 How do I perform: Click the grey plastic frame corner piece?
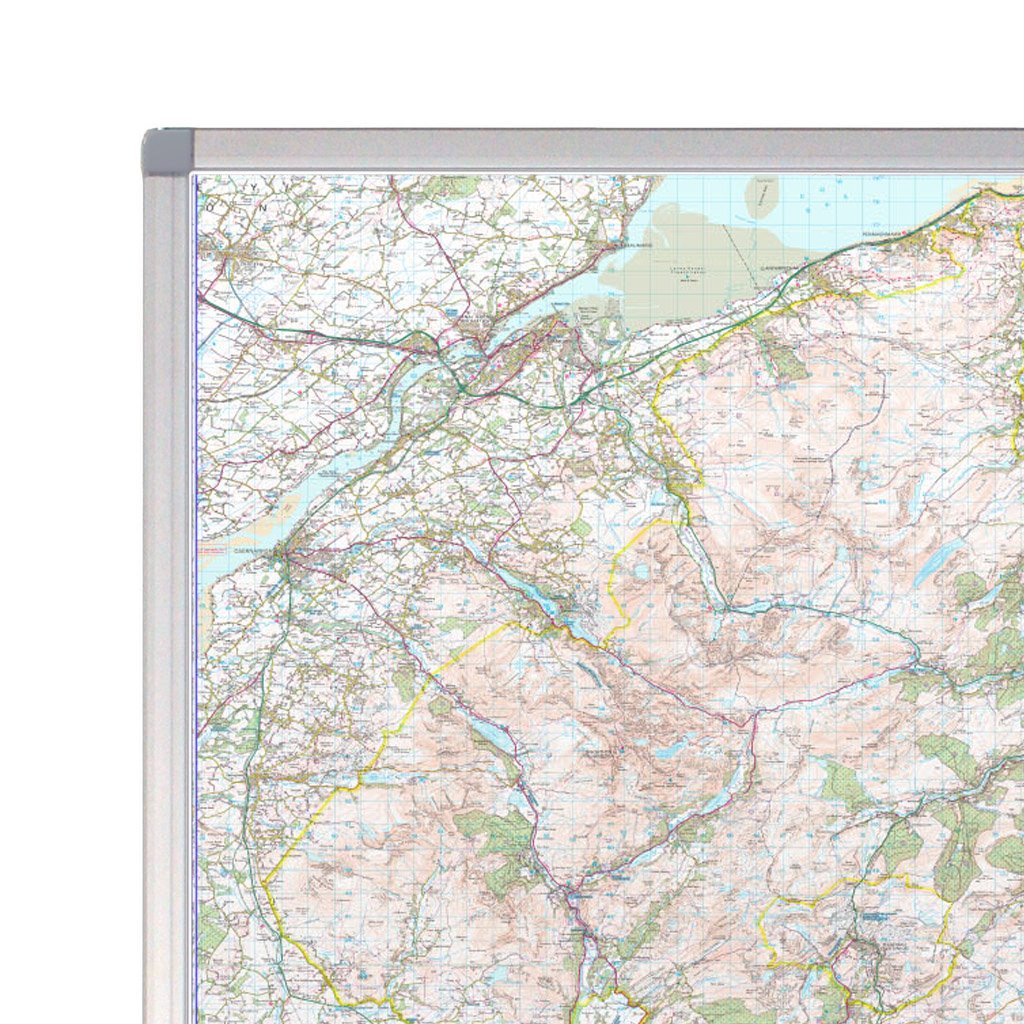(x=167, y=152)
